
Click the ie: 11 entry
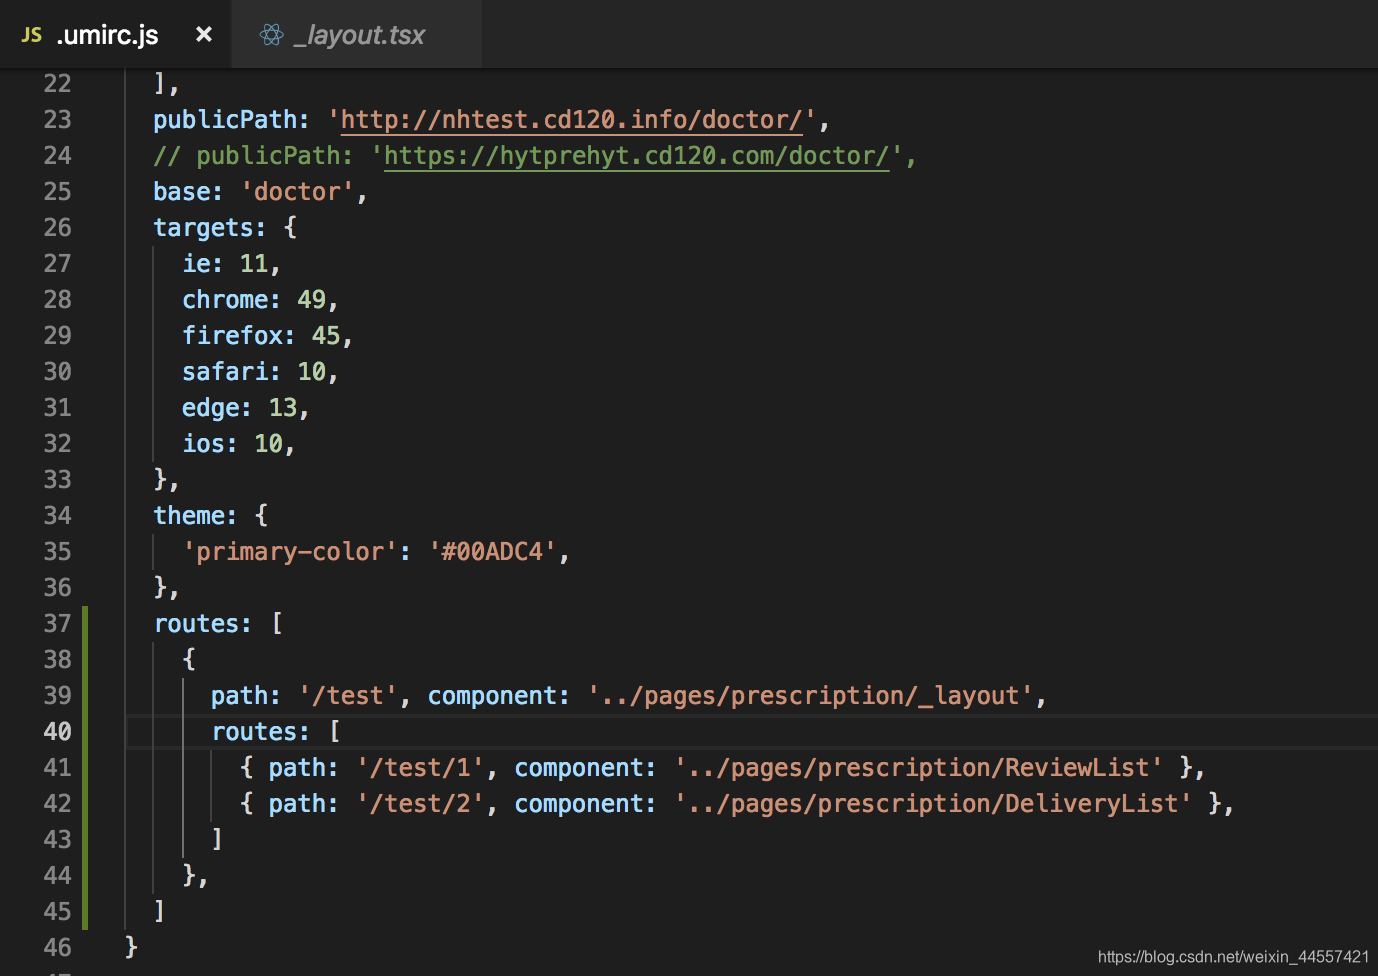[x=231, y=264]
